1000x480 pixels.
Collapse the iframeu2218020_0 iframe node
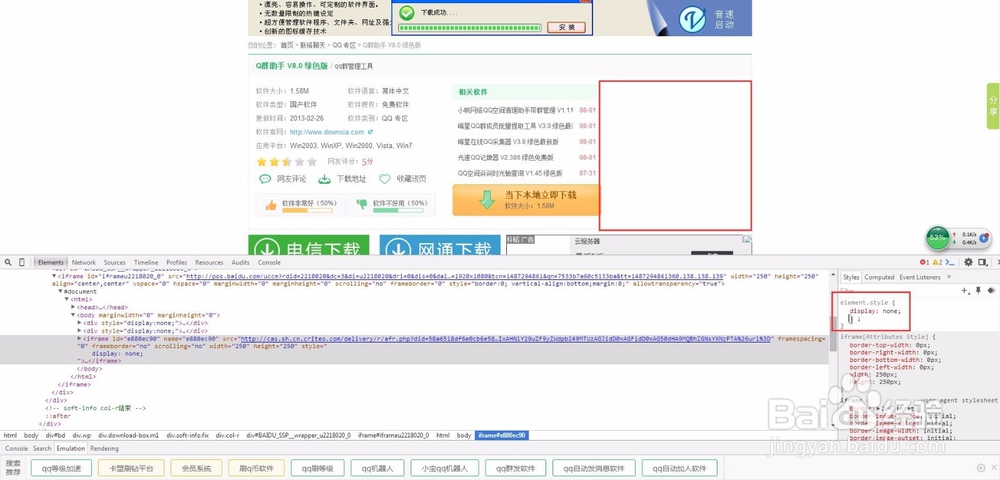coord(54,277)
